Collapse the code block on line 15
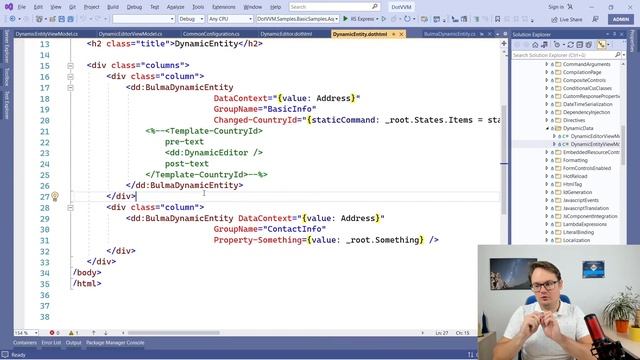Viewport: 640px width, 360px height. (x=70, y=66)
